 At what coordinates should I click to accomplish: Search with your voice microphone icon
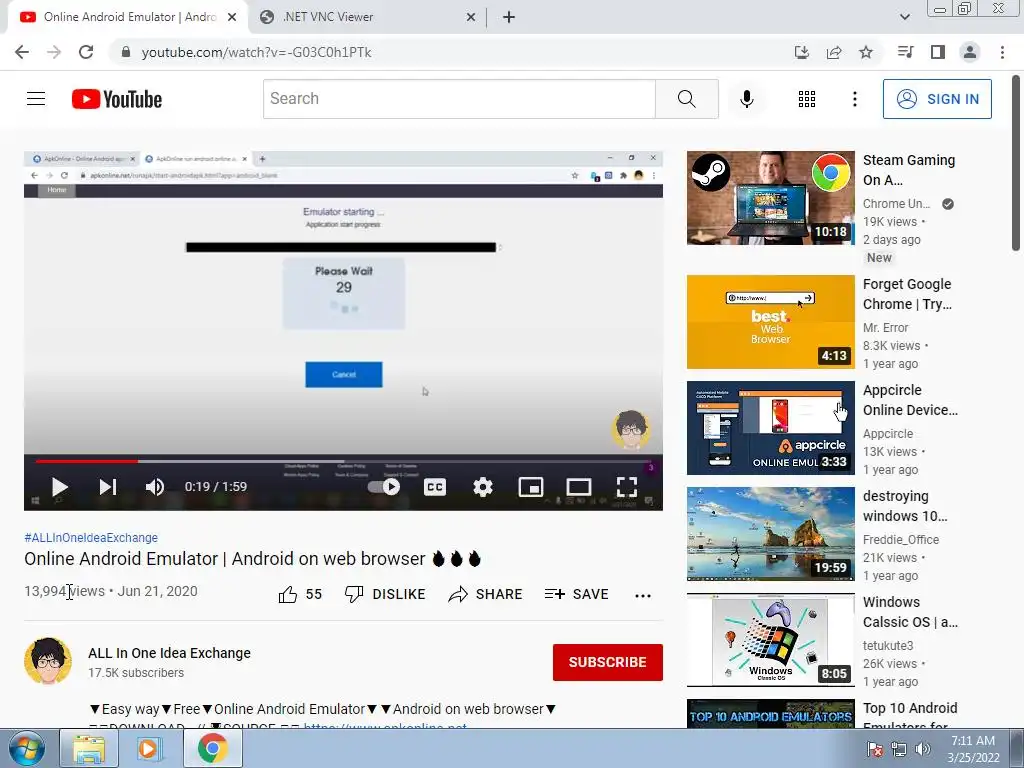coord(746,99)
